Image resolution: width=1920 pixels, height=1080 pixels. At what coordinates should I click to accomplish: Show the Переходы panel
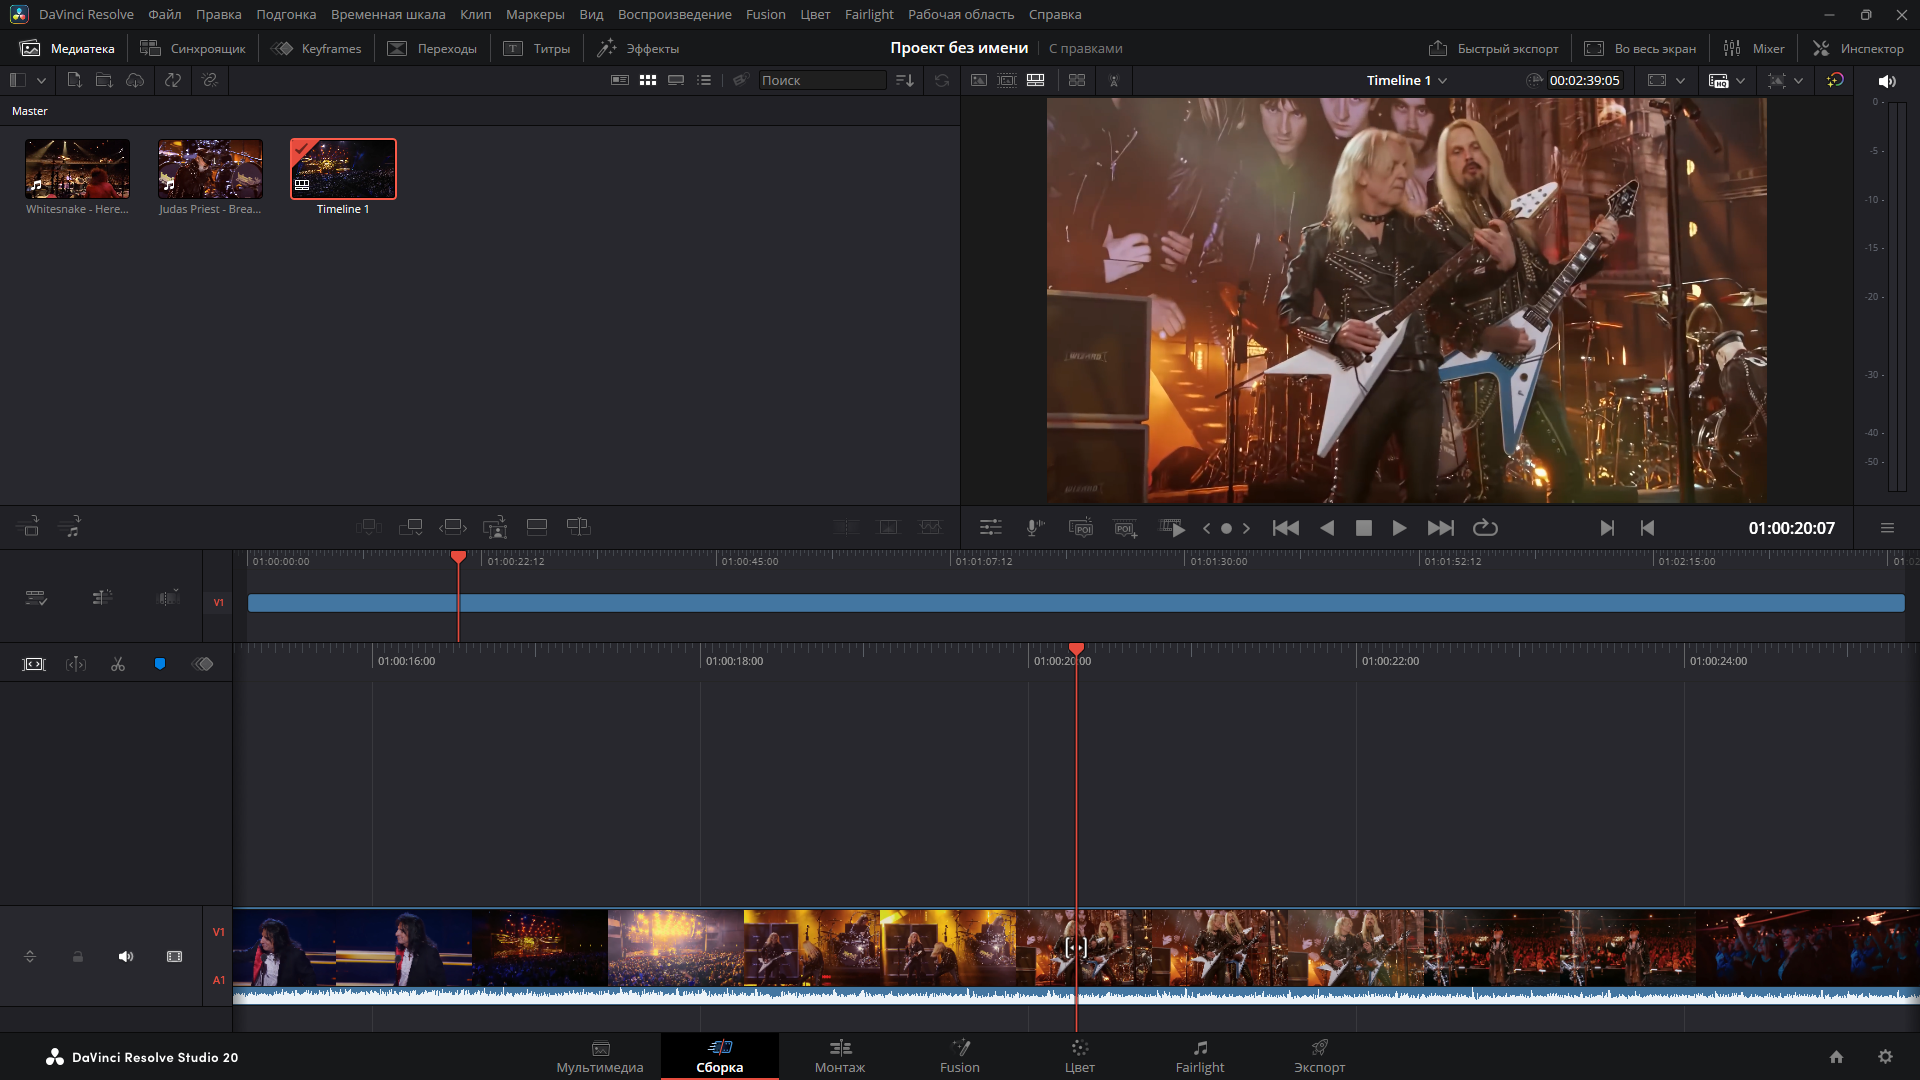point(432,48)
